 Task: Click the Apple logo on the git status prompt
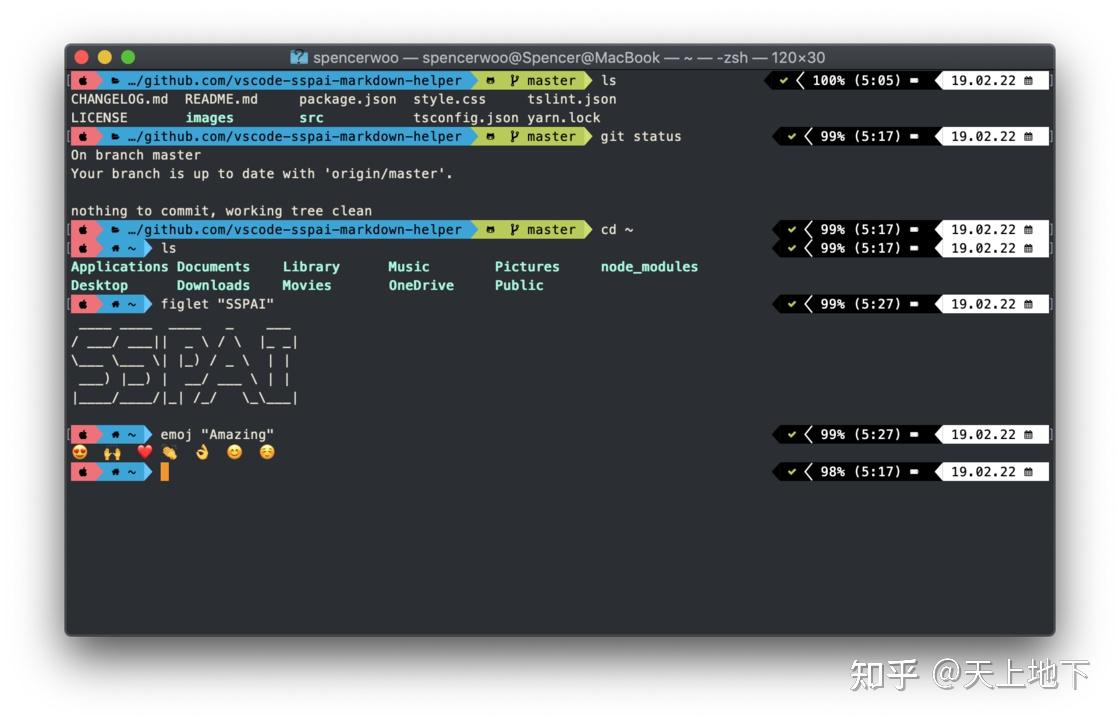click(x=83, y=136)
